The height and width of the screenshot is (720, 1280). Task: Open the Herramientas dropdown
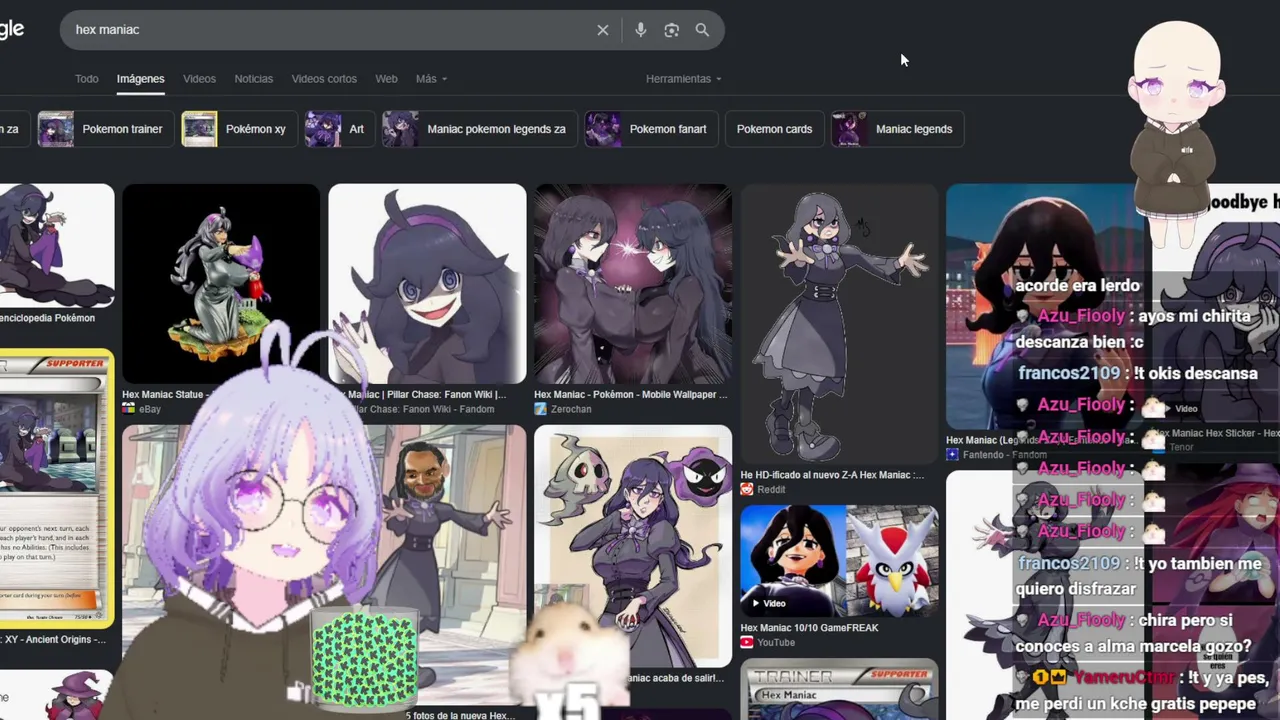[x=683, y=79]
